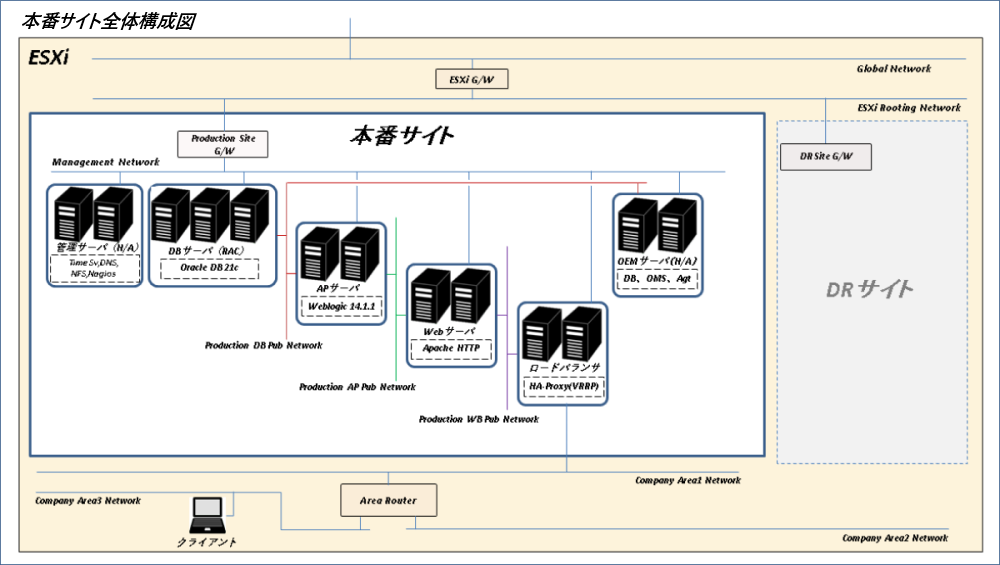Click the 'APサーバ' label
Viewport: 1000px width, 565px height.
338,288
